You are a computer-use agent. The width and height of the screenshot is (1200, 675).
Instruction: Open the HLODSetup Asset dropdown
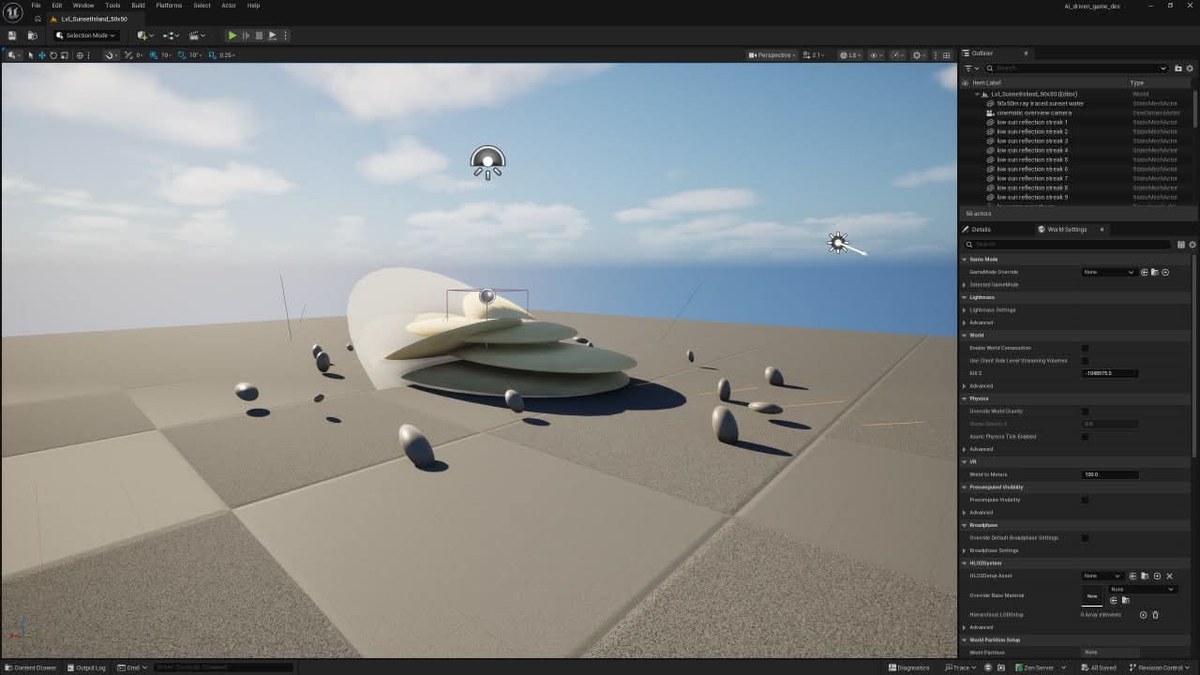click(x=1102, y=576)
